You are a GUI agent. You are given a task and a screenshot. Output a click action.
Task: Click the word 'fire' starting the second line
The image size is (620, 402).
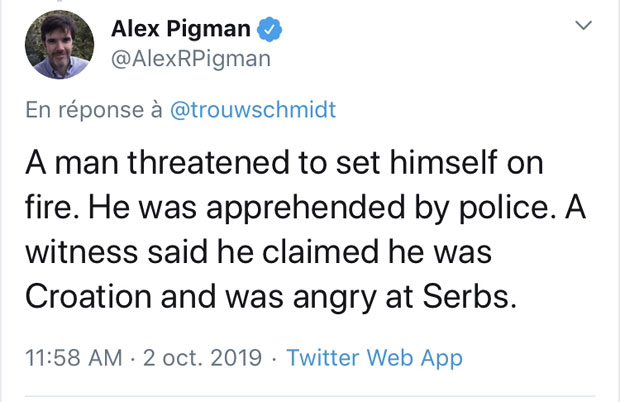pyautogui.click(x=48, y=208)
